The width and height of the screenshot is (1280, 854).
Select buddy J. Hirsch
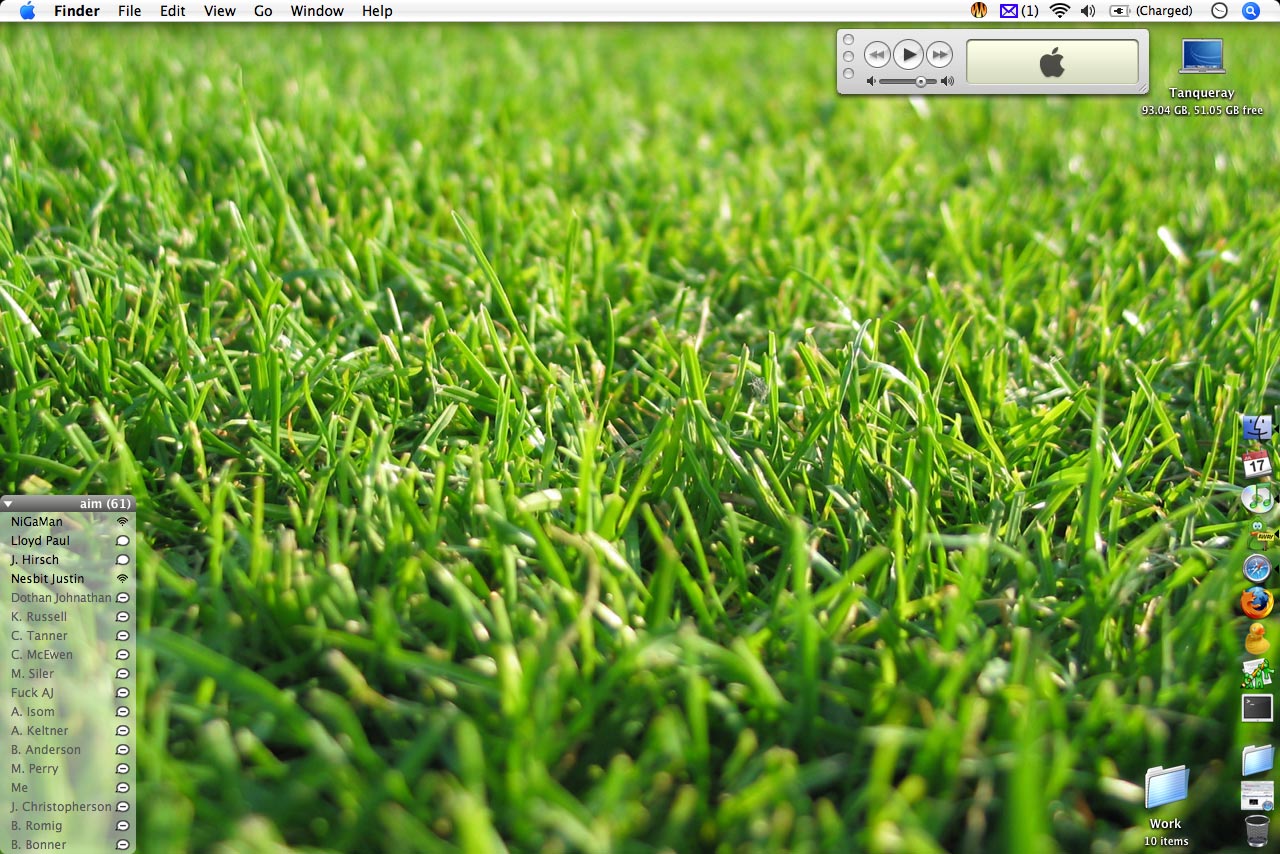click(68, 560)
